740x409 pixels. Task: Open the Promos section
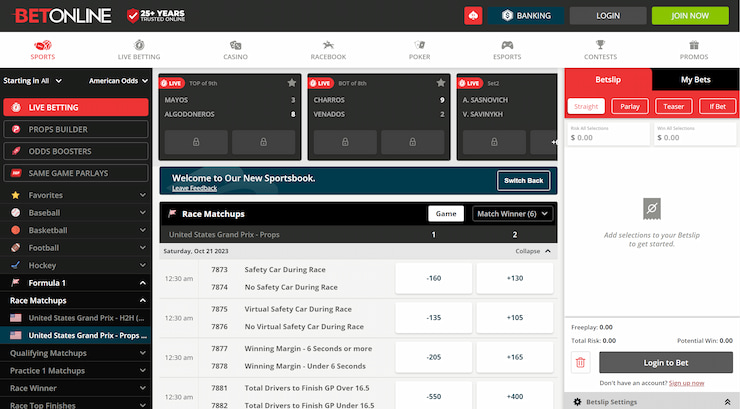[x=694, y=50]
